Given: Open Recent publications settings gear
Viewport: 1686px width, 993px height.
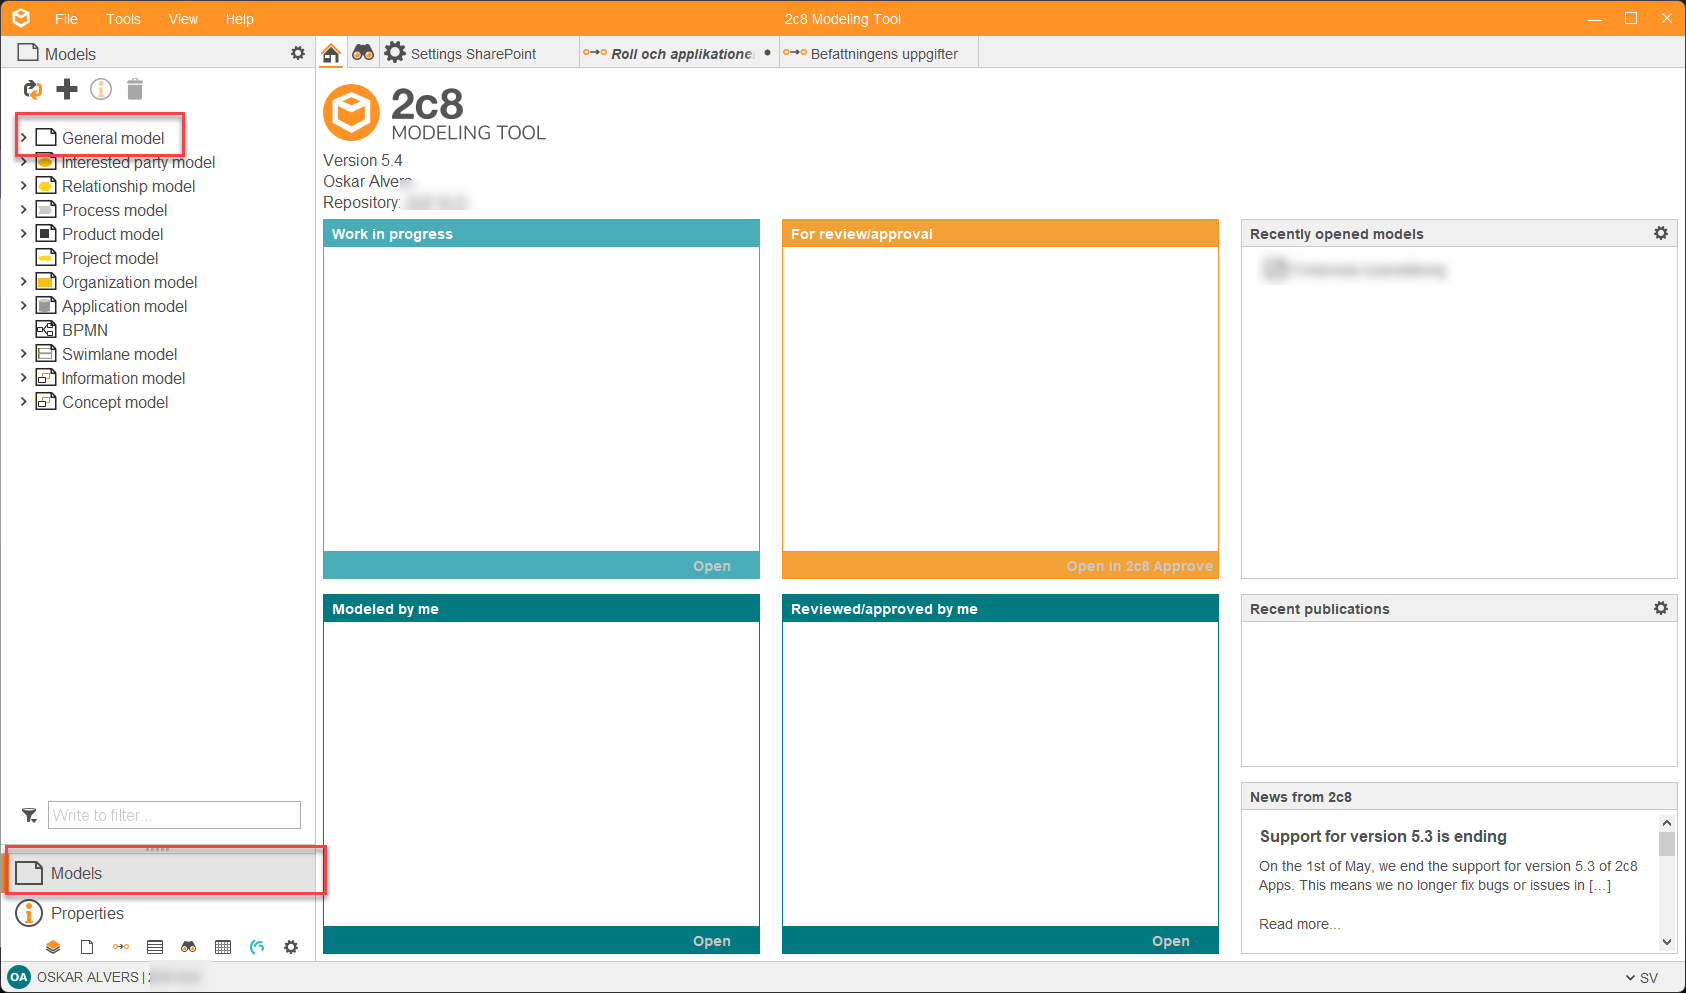Looking at the screenshot, I should coord(1661,608).
